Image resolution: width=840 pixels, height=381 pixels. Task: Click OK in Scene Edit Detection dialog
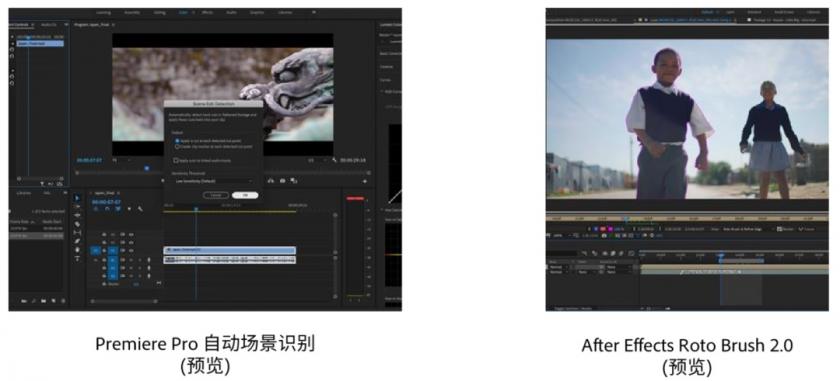tap(245, 195)
